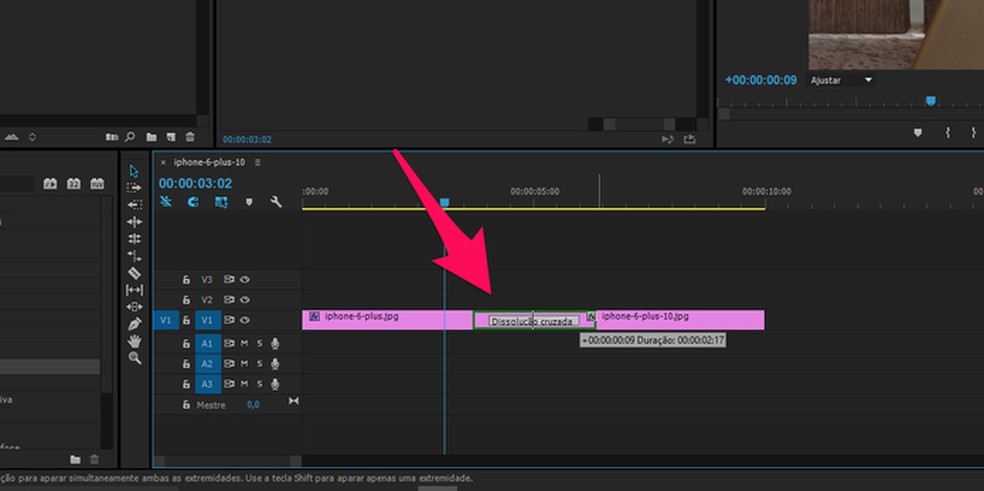Select the Ripple Edit tool

[134, 222]
